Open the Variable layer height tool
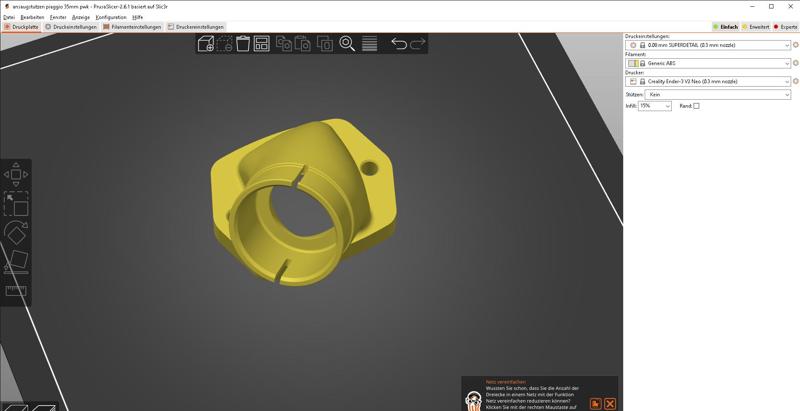 (369, 44)
